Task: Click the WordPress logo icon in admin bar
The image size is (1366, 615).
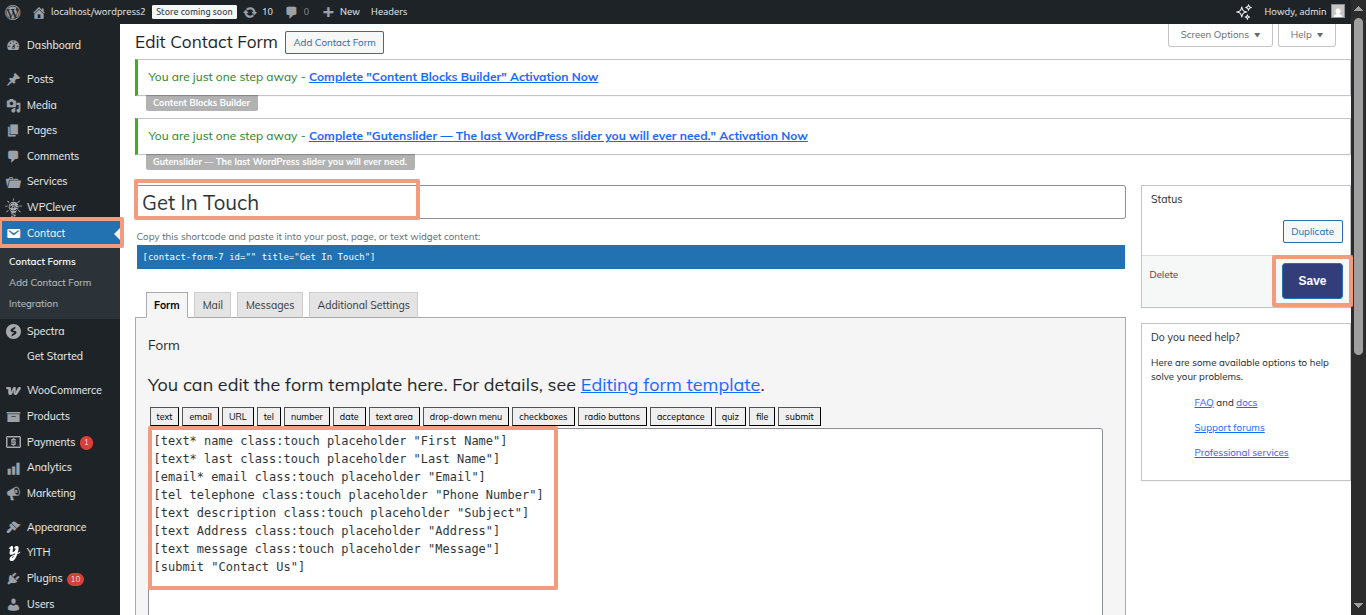Action: click(13, 12)
